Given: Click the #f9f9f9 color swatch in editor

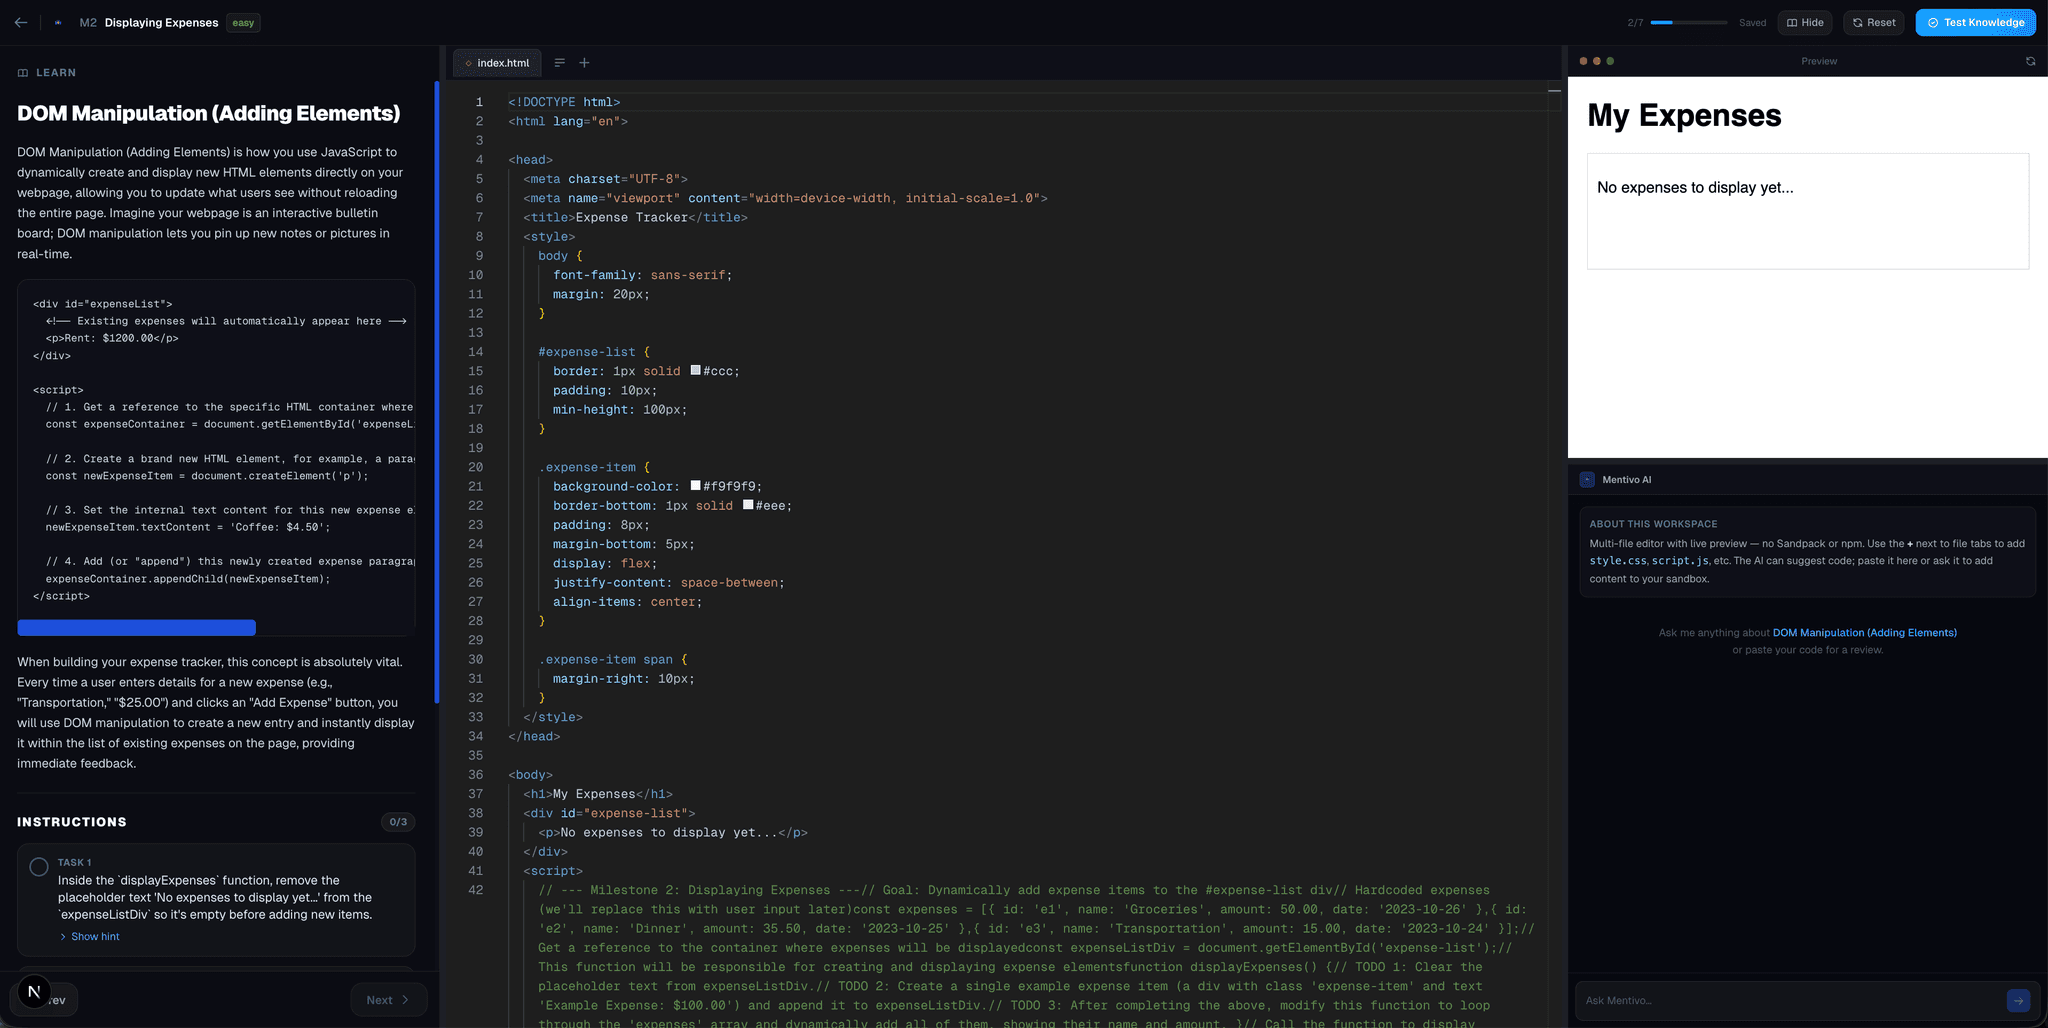Looking at the screenshot, I should [696, 486].
